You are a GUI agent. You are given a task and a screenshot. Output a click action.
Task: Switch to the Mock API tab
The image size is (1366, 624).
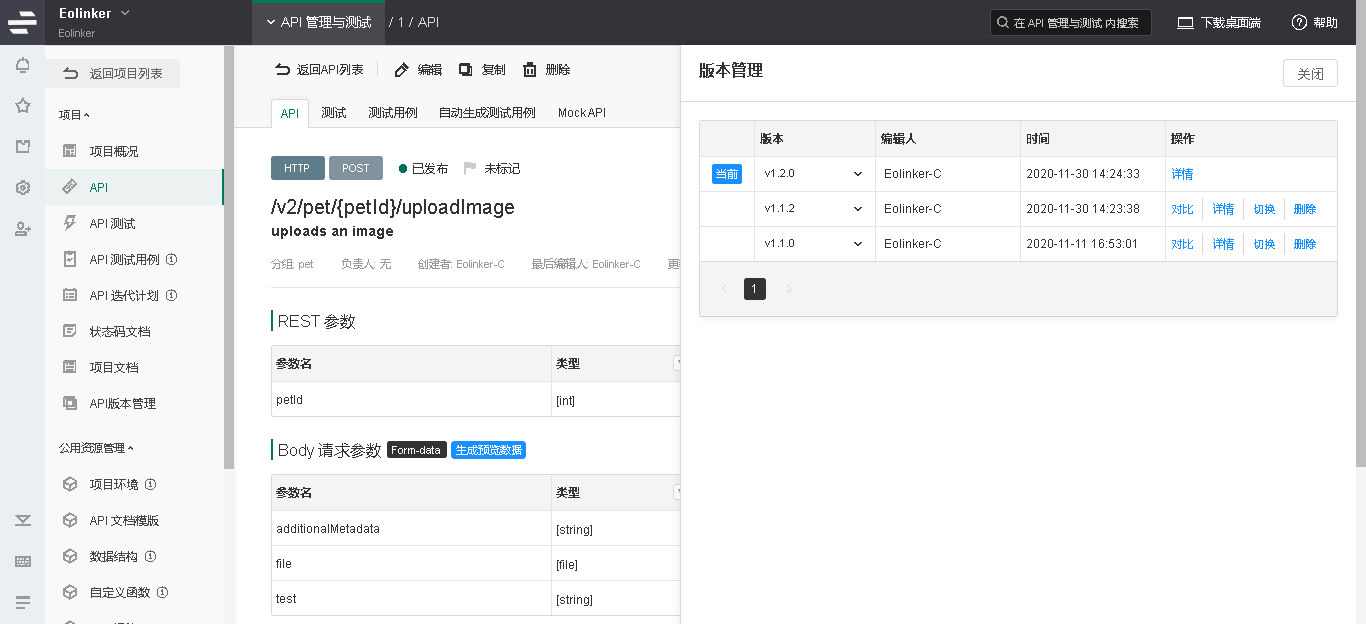(x=581, y=113)
